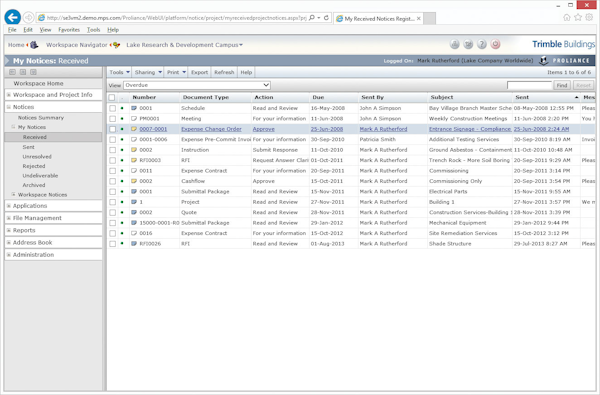The width and height of the screenshot is (600, 395).
Task: Click the Archived item under My Notices
Action: [x=34, y=185]
